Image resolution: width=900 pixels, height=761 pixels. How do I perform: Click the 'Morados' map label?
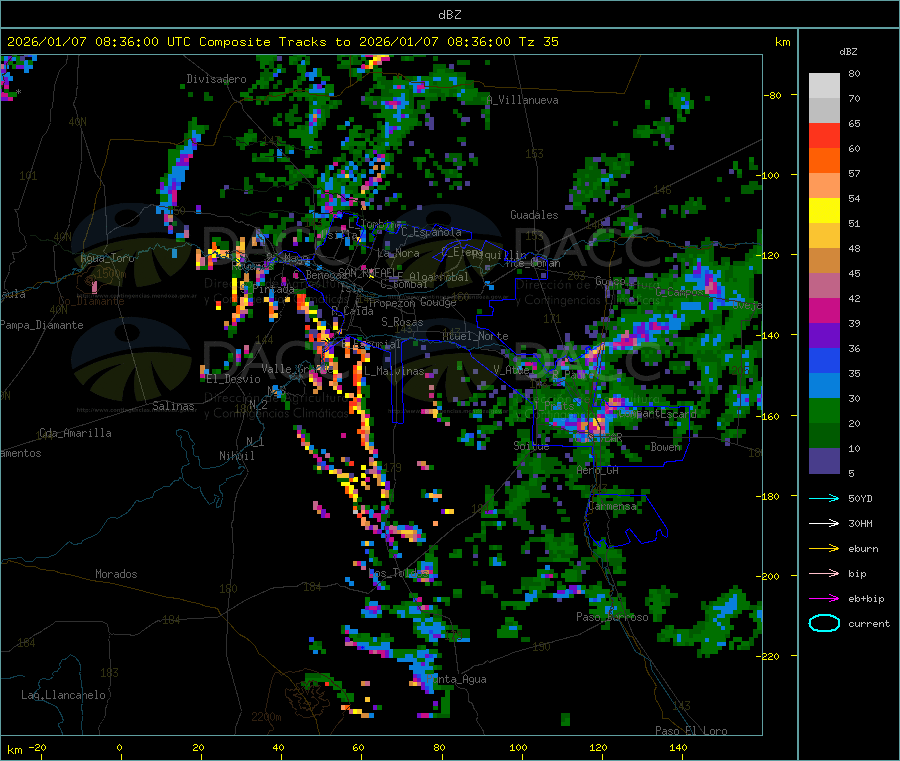point(117,574)
